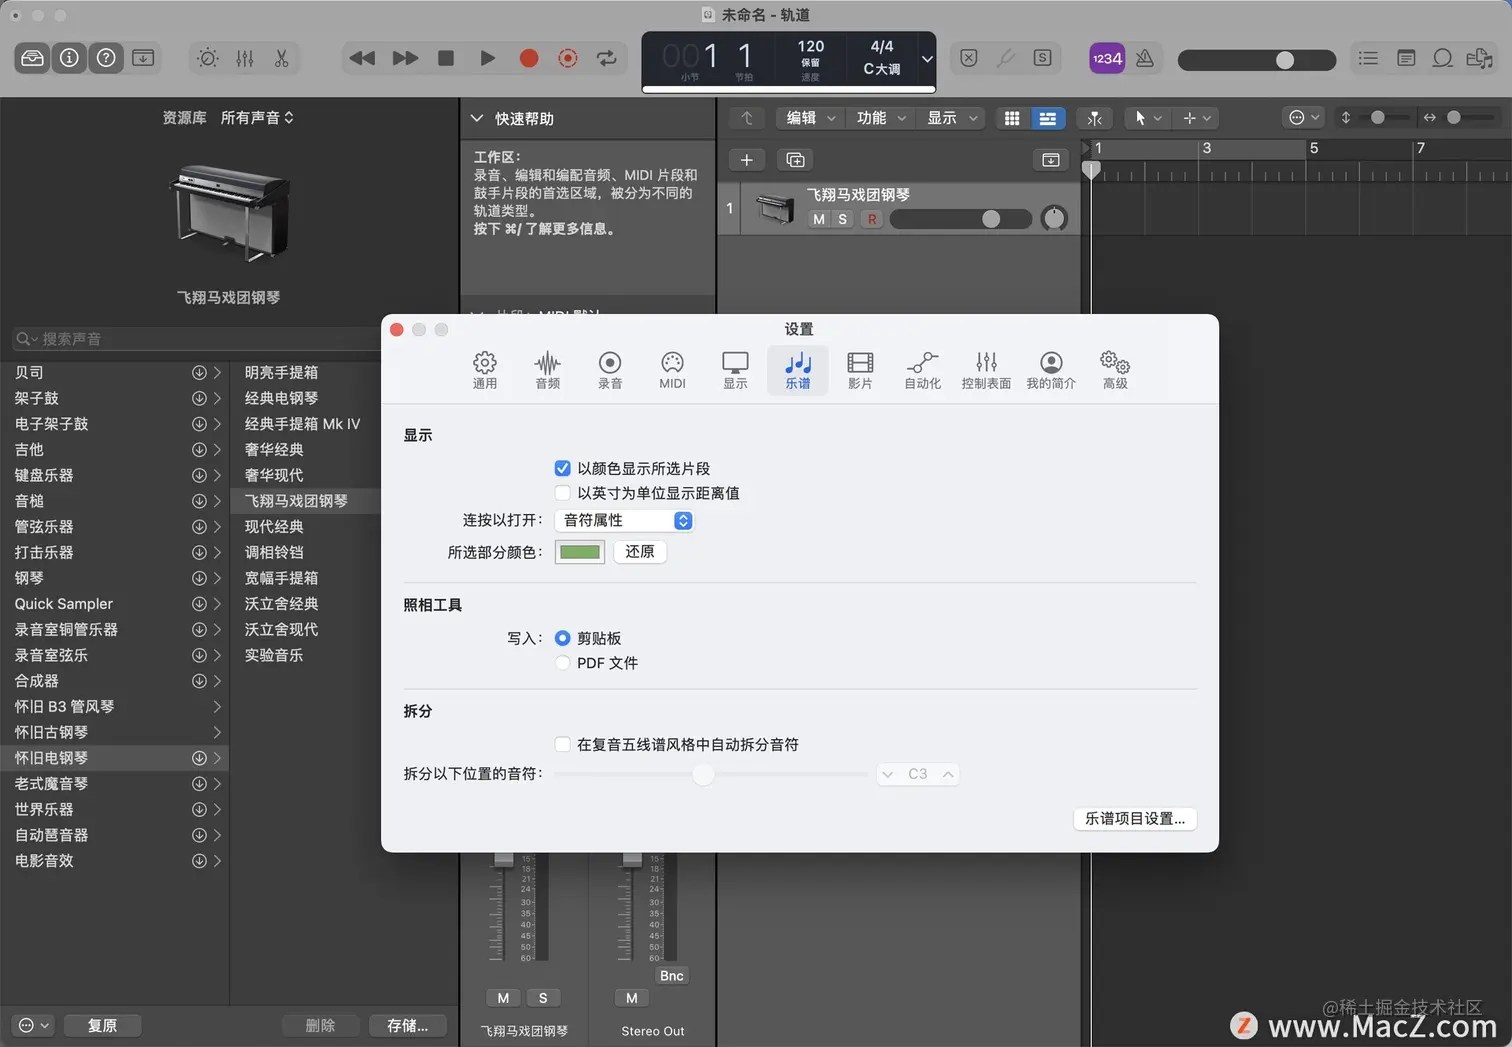Select the 'PDF 文件' radio button
The image size is (1512, 1047).
[563, 663]
